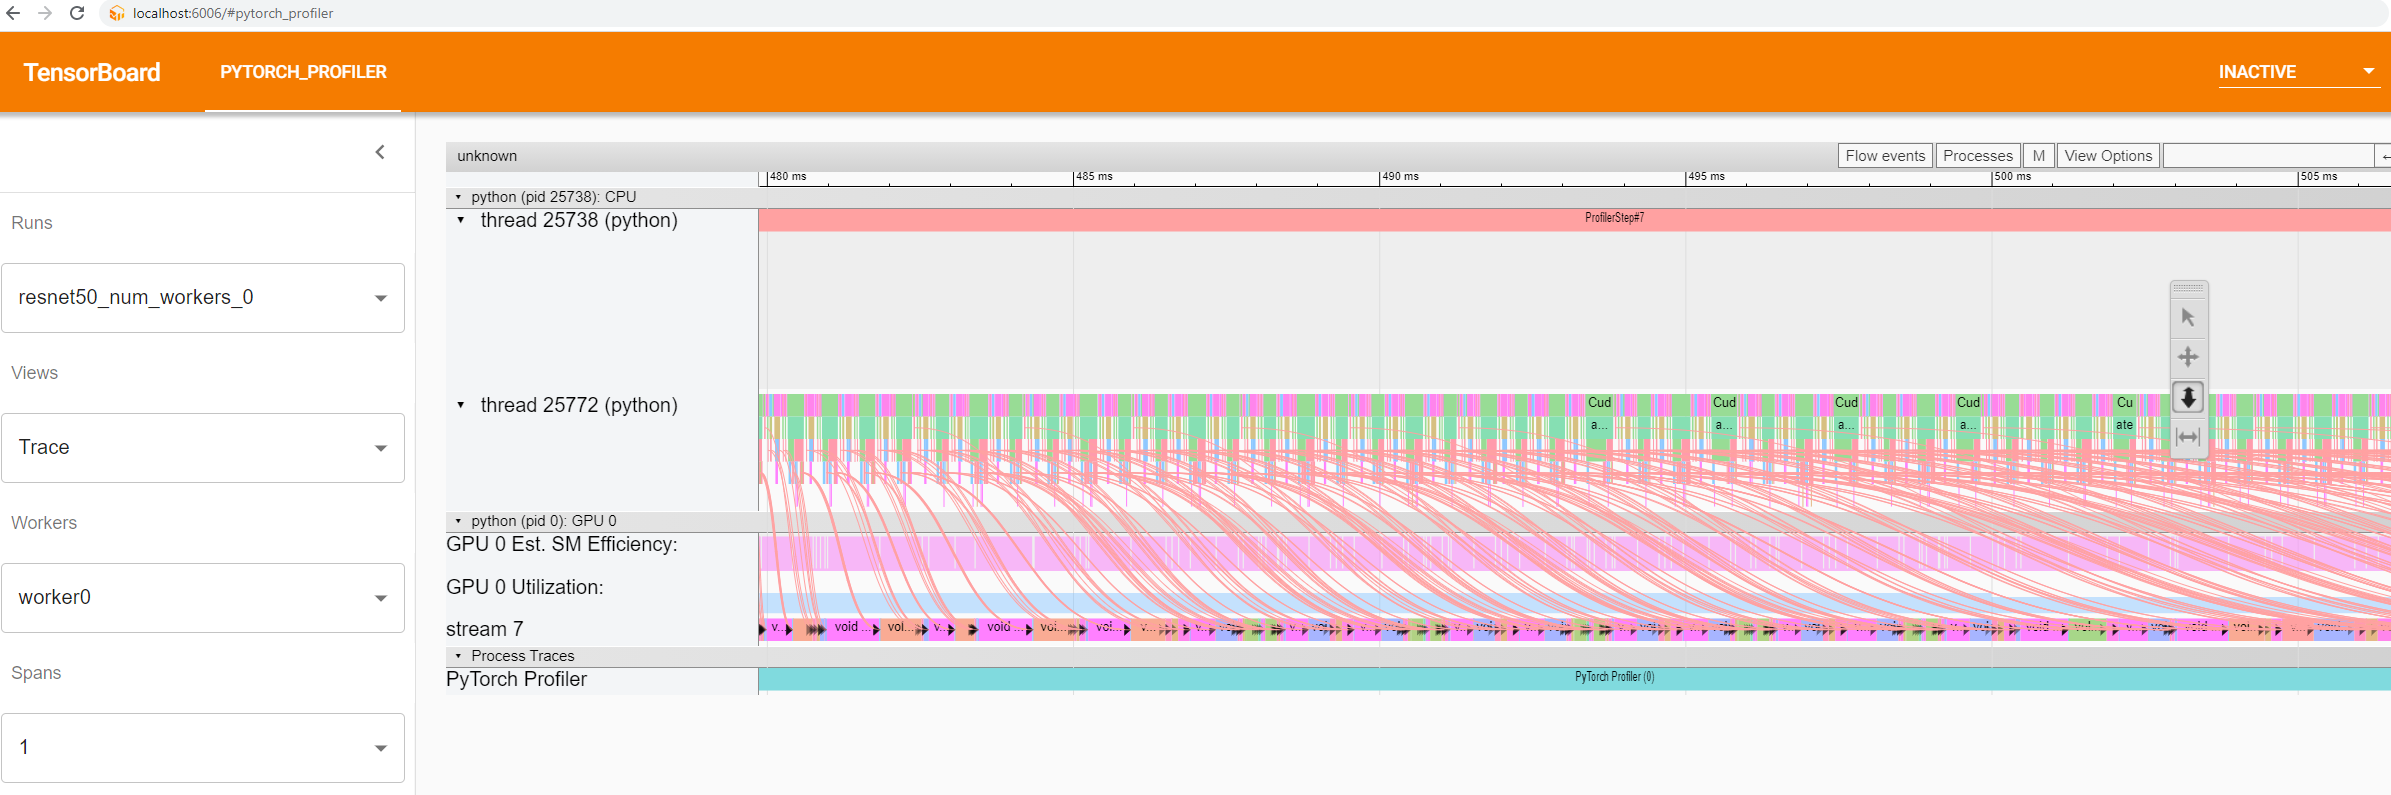Reload the page in browser
Viewport: 2391px width, 795px height.
[x=77, y=13]
